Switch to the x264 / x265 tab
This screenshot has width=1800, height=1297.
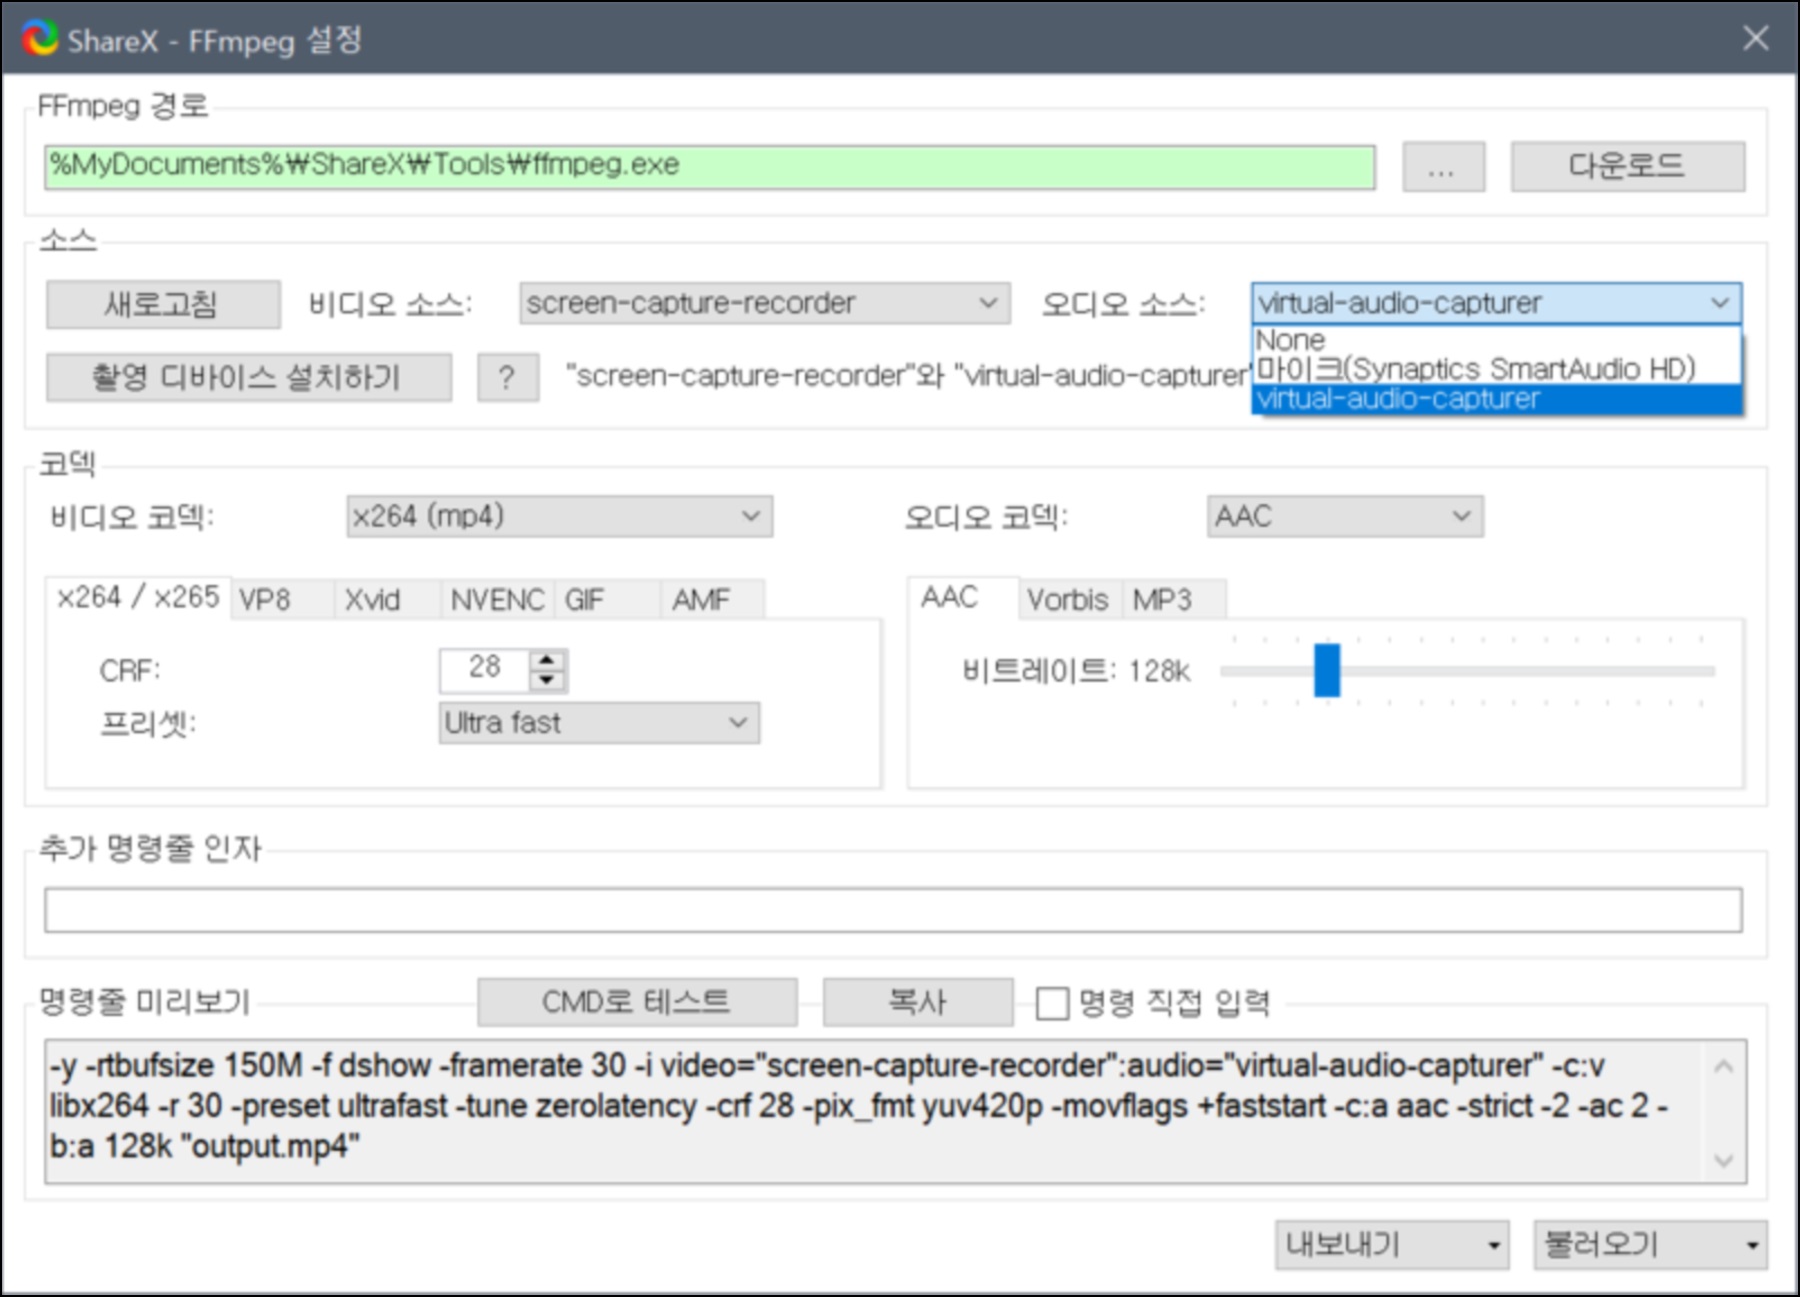(138, 598)
